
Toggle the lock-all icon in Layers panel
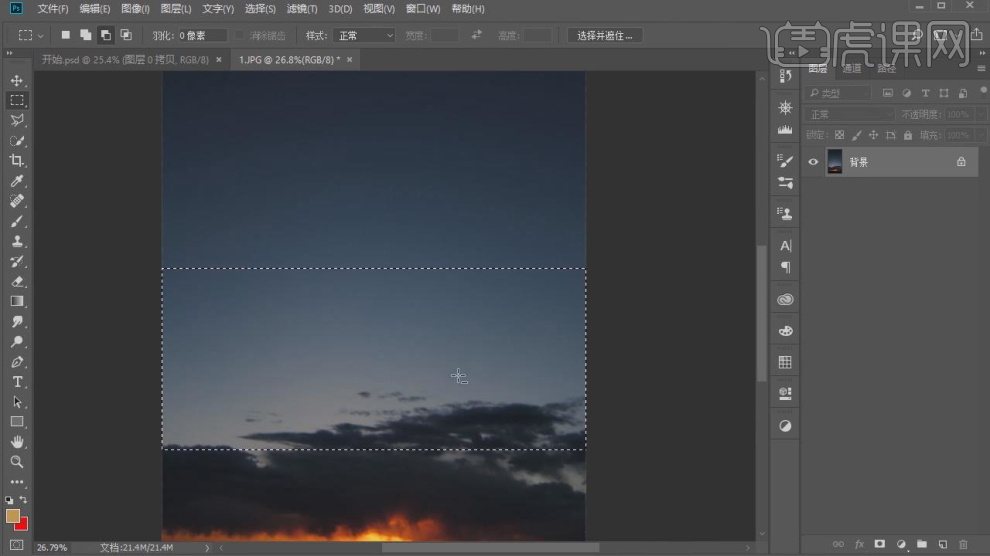[x=907, y=135]
